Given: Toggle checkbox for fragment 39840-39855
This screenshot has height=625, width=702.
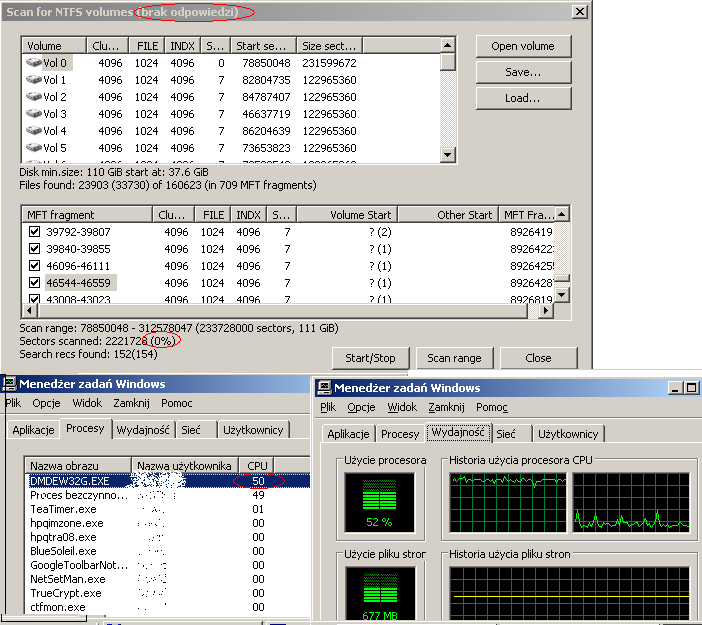Looking at the screenshot, I should 35,249.
